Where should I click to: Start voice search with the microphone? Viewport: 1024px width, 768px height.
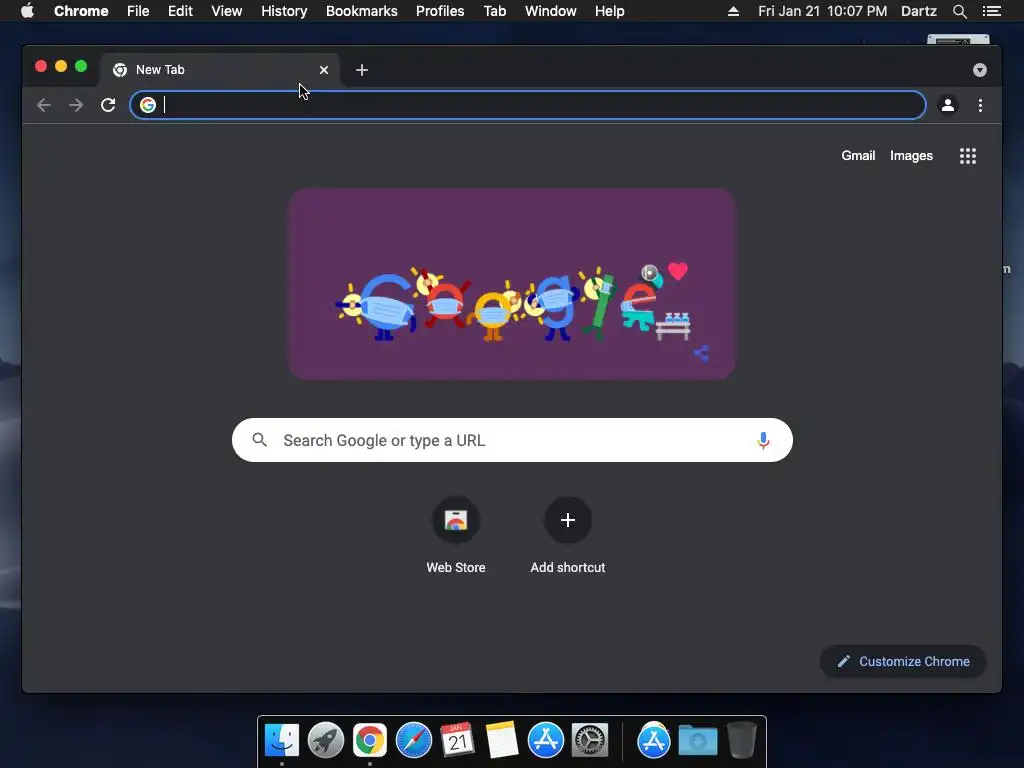pyautogui.click(x=763, y=440)
